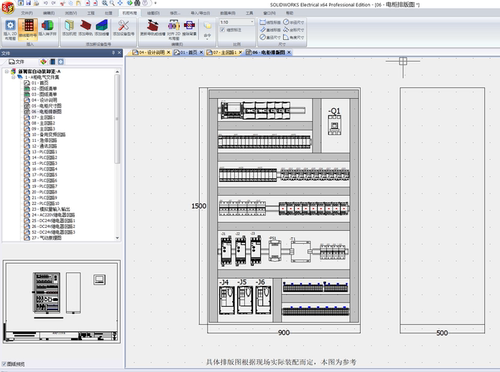The image size is (500, 372).
Task: Open the 工具 ribbon tab
Action: click(x=249, y=13)
